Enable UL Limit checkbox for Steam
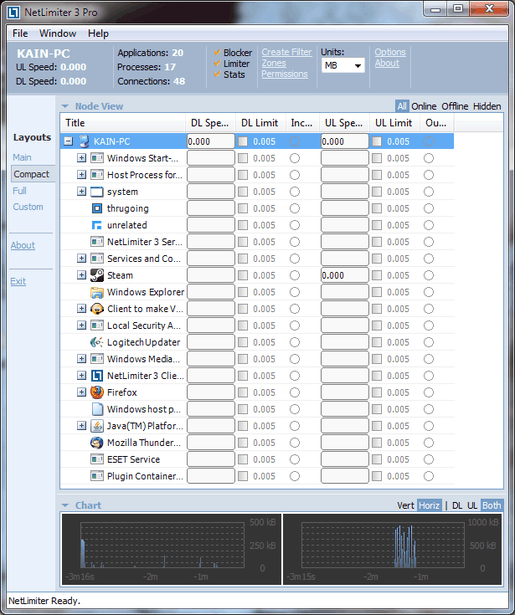 (377, 275)
